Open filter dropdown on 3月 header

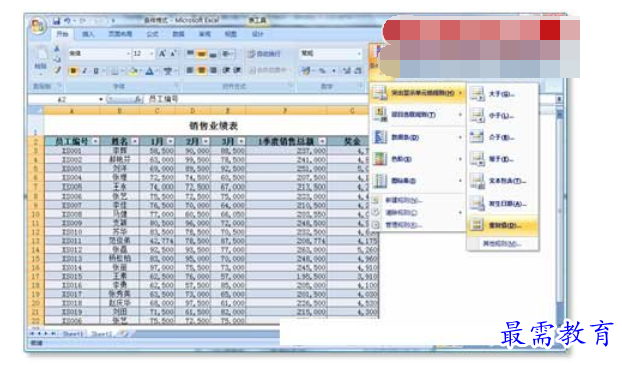241,141
